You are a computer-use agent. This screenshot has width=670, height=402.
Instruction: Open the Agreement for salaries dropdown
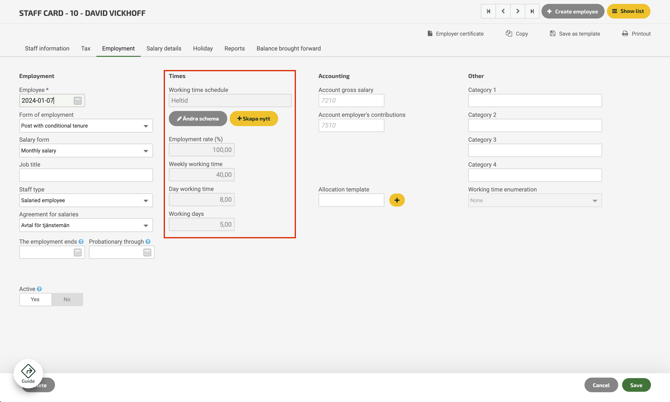click(86, 225)
